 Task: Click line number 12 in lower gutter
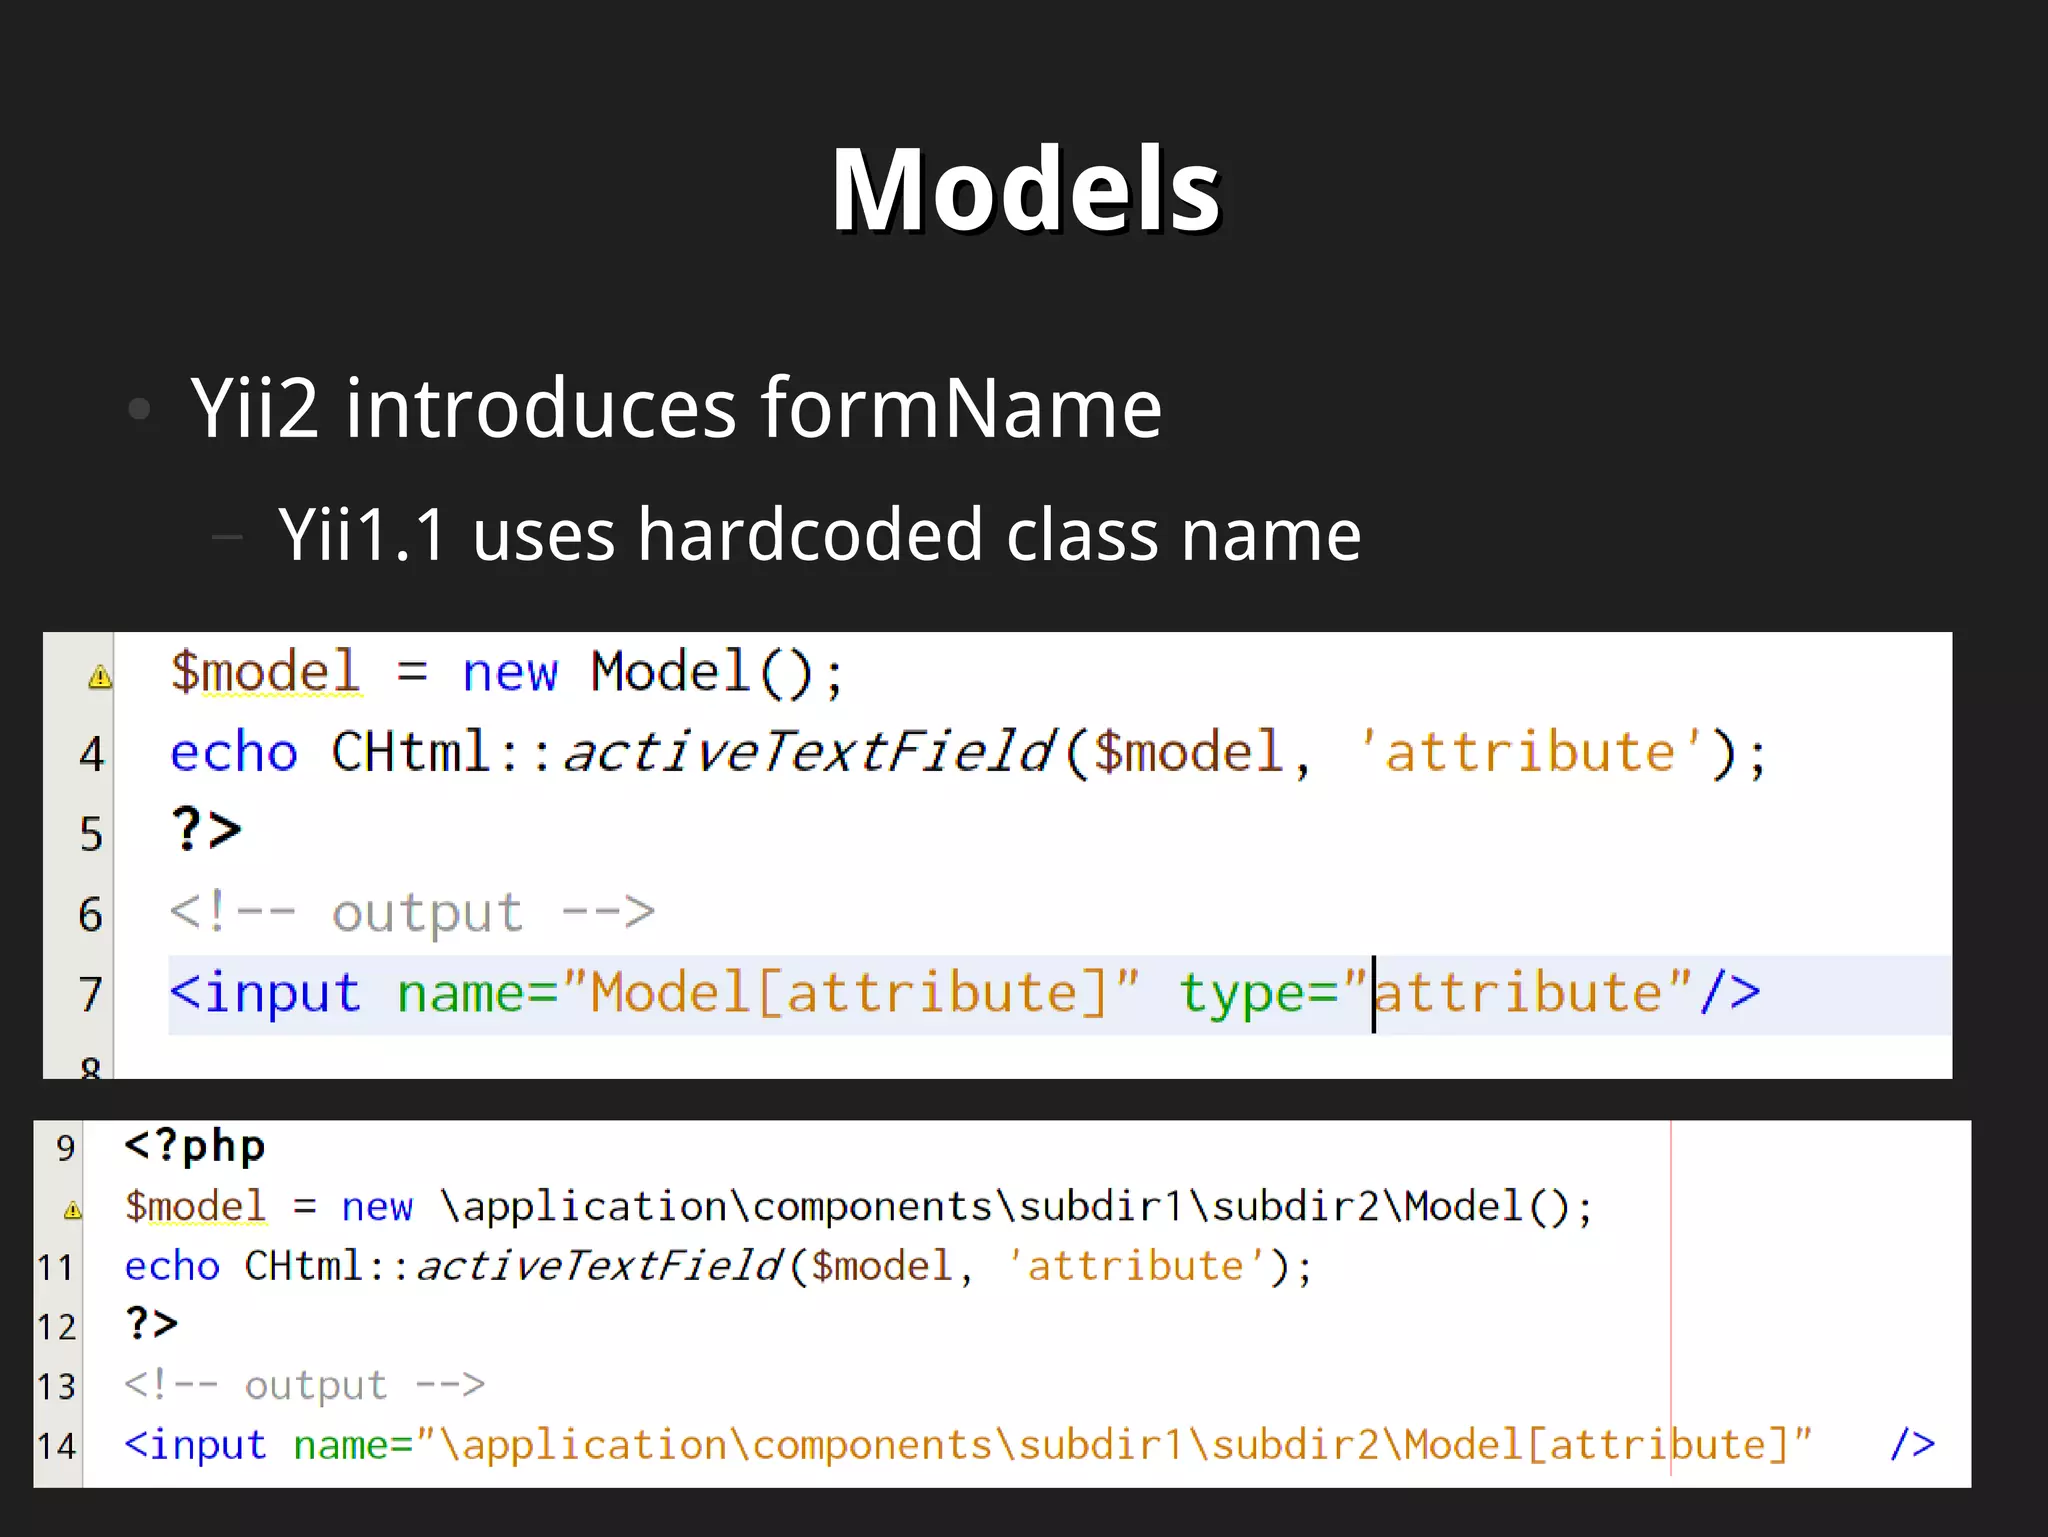[x=56, y=1328]
